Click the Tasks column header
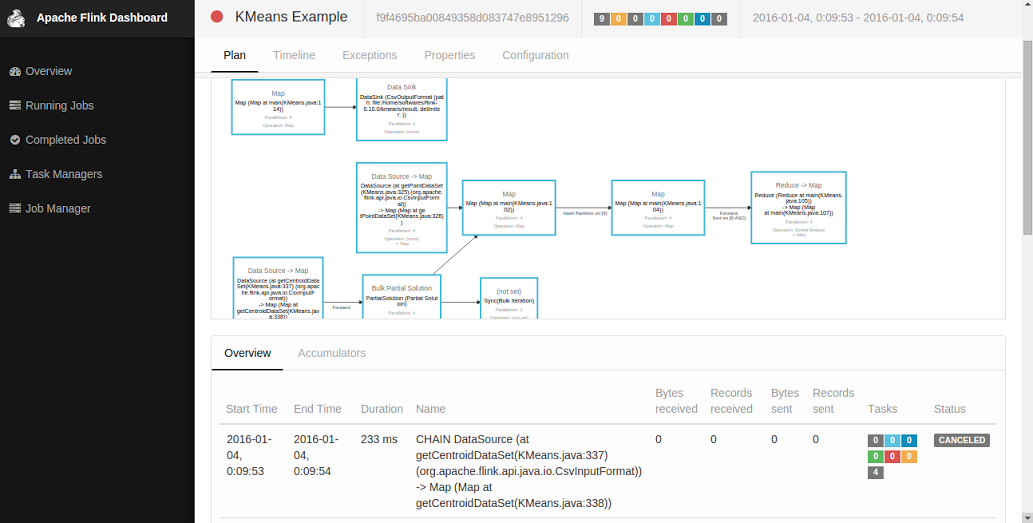This screenshot has width=1033, height=523. pyautogui.click(x=883, y=409)
